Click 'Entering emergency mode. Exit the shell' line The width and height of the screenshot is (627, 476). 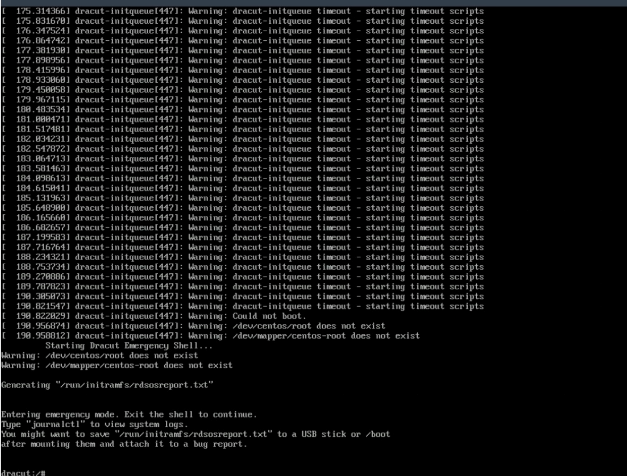click(129, 414)
